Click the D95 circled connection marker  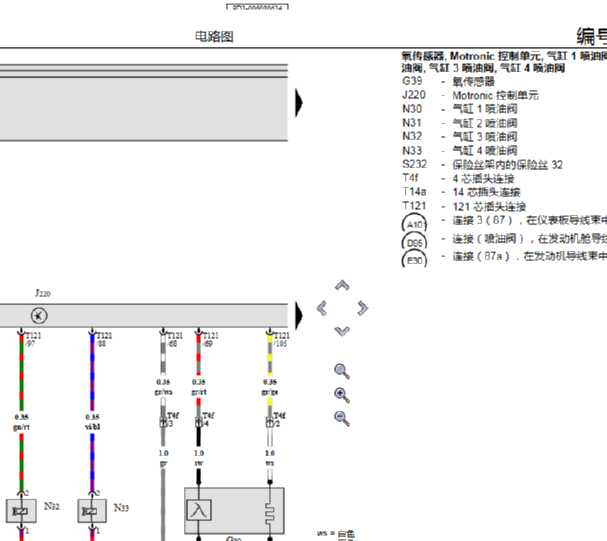coord(414,241)
